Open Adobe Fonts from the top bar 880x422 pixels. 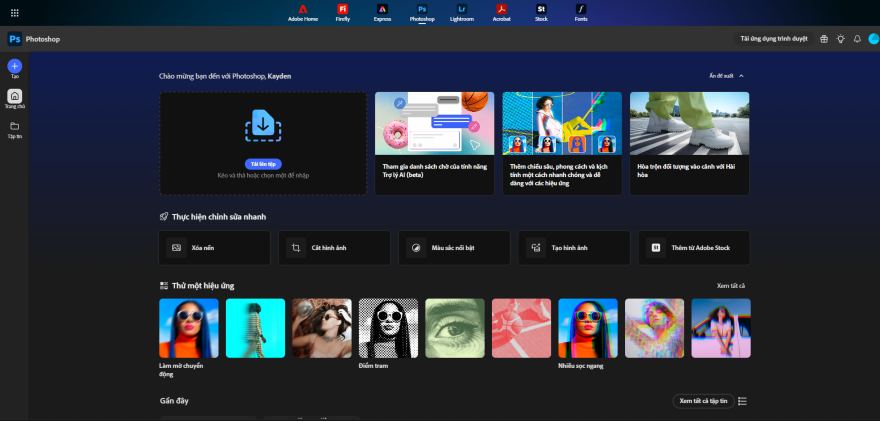pos(581,13)
